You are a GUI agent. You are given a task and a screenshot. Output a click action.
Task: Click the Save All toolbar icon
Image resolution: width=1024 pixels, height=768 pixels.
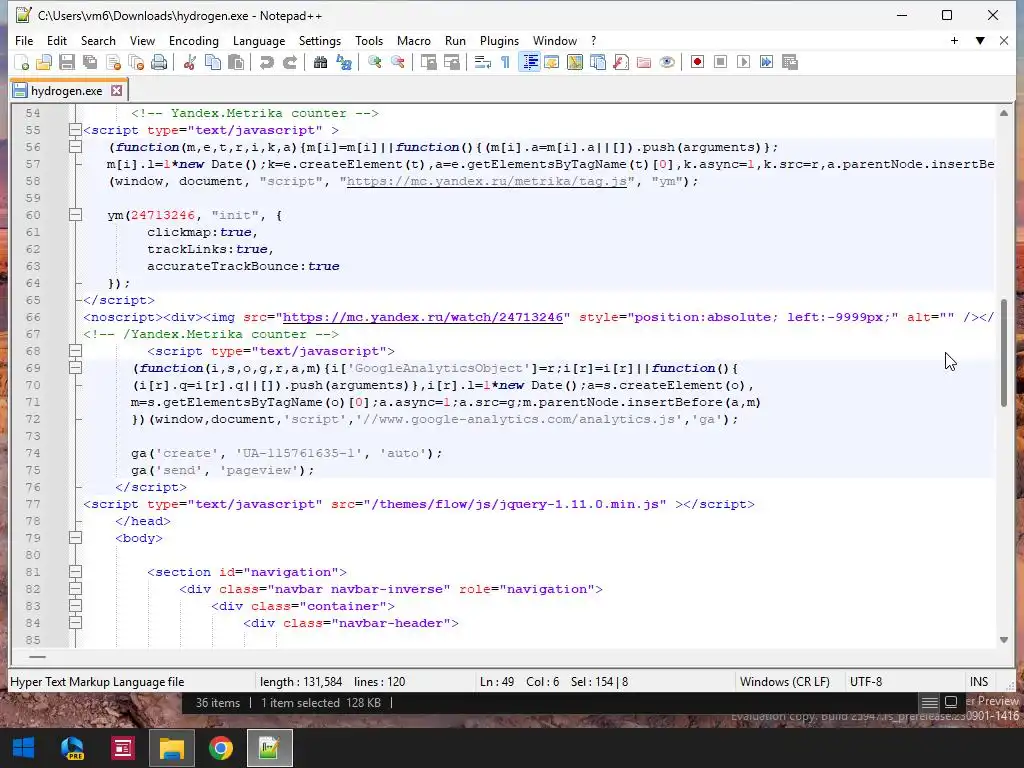90,62
